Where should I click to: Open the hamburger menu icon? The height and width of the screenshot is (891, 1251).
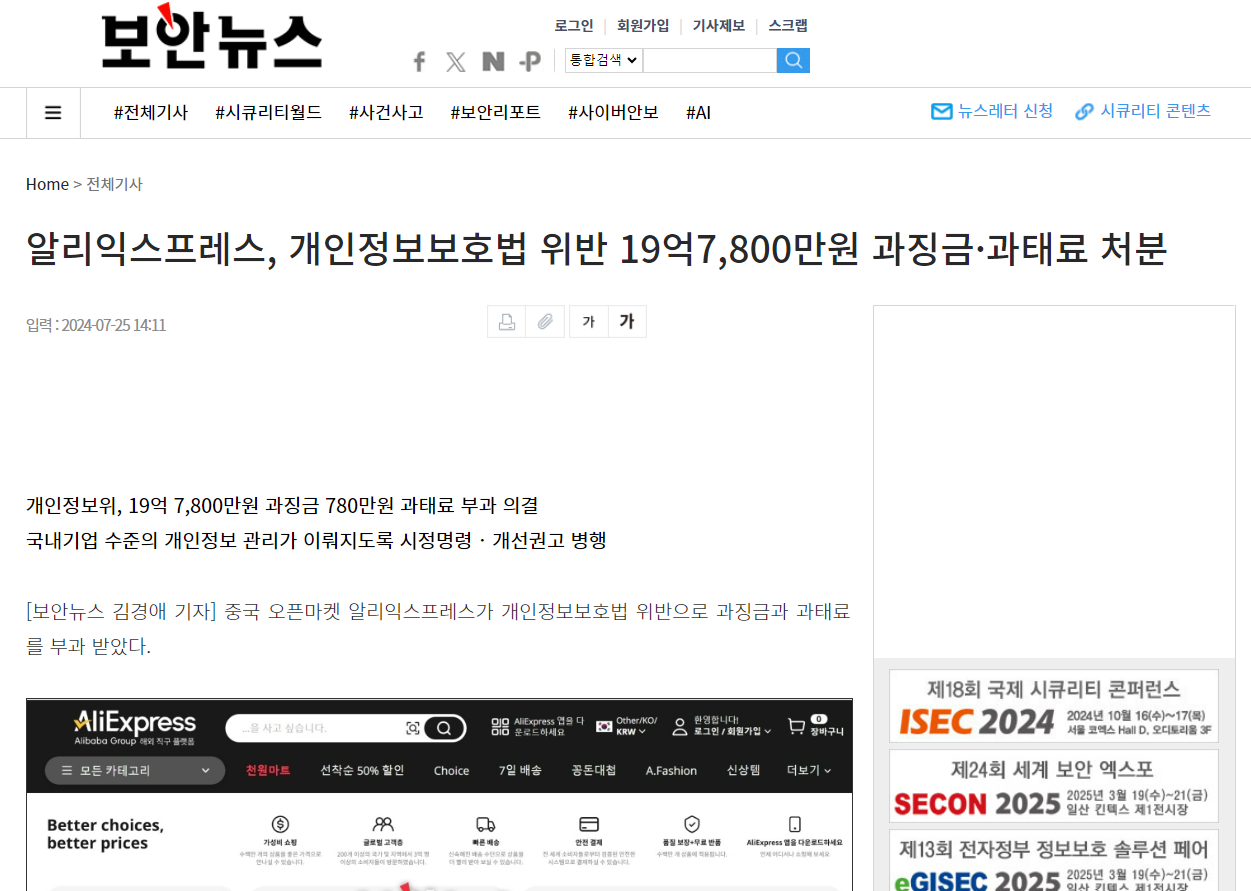coord(53,113)
